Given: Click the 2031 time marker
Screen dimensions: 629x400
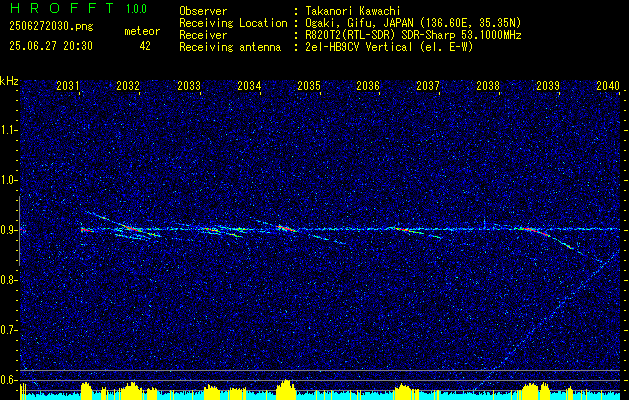Looking at the screenshot, I should pyautogui.click(x=67, y=86).
